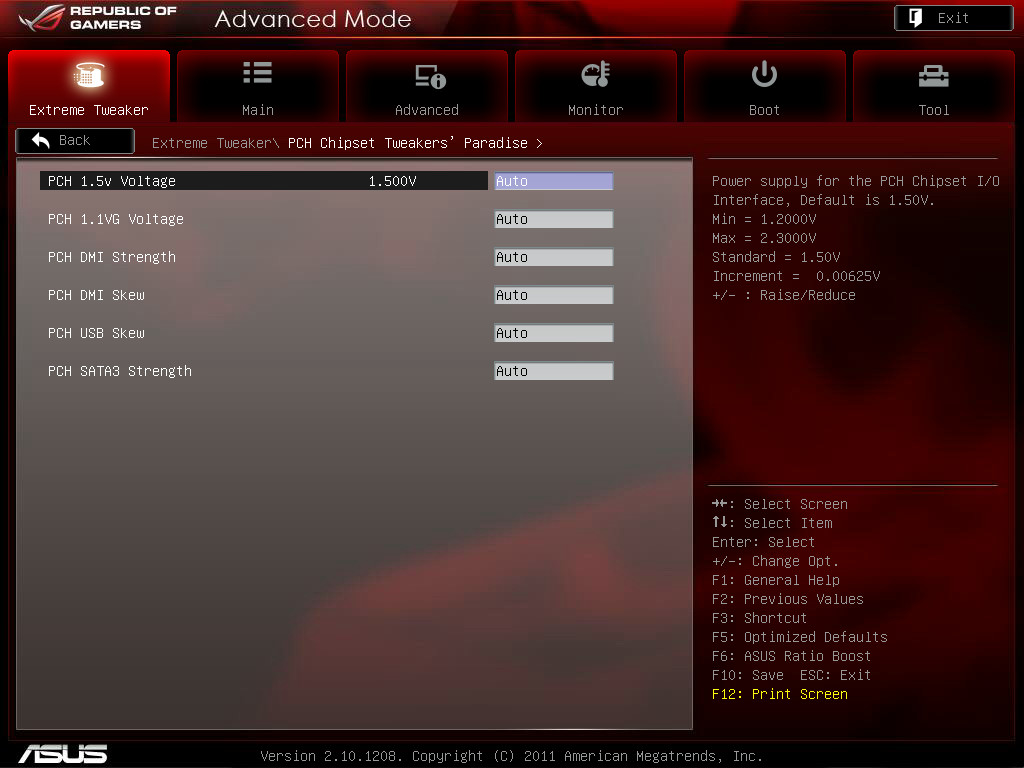Click the Exit door icon
This screenshot has width=1024, height=768.
(916, 18)
